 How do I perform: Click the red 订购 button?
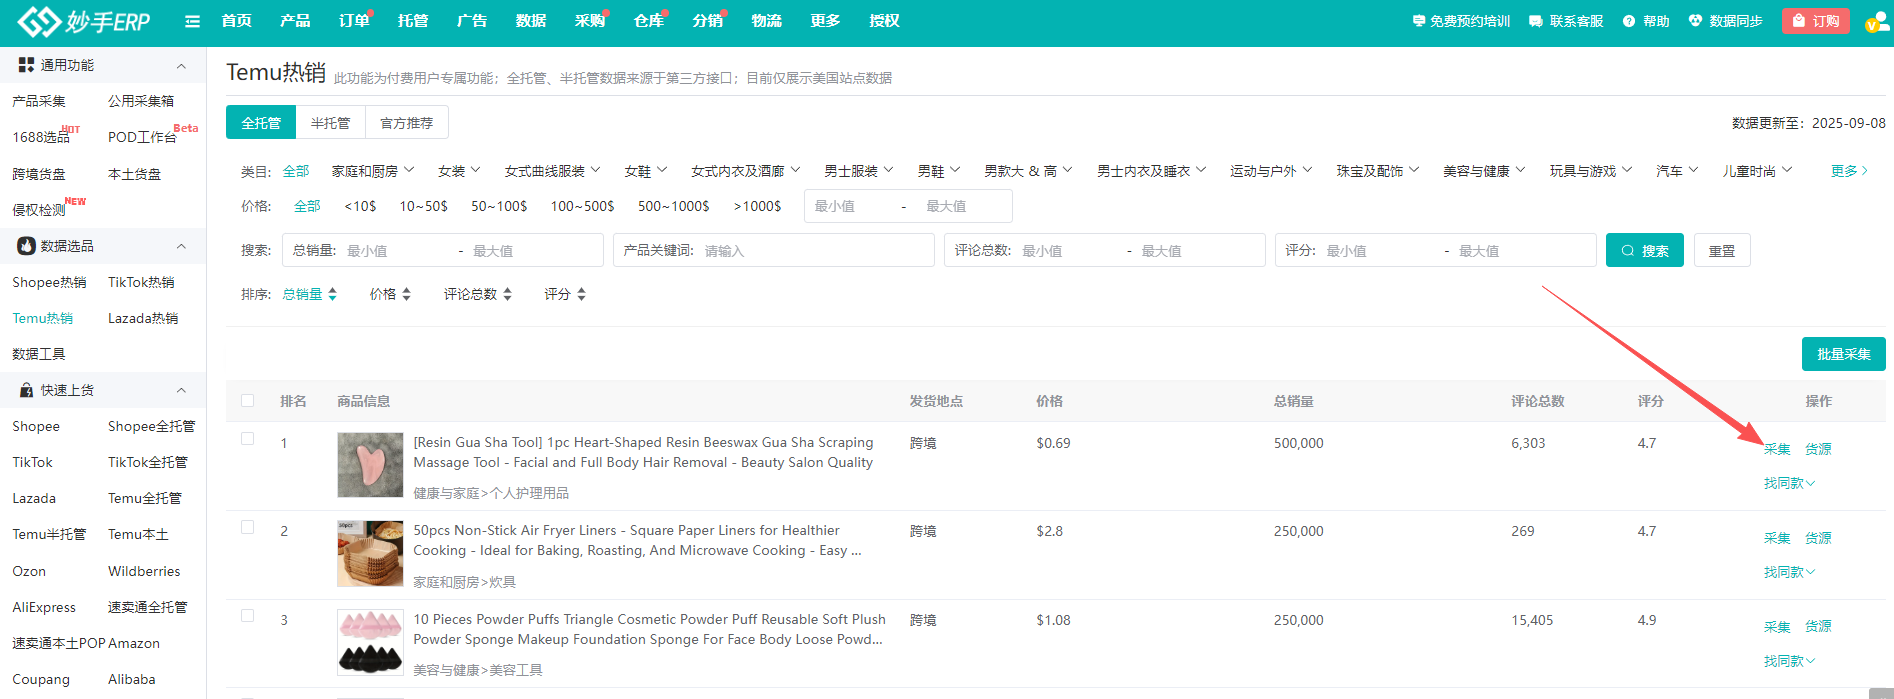[x=1816, y=21]
